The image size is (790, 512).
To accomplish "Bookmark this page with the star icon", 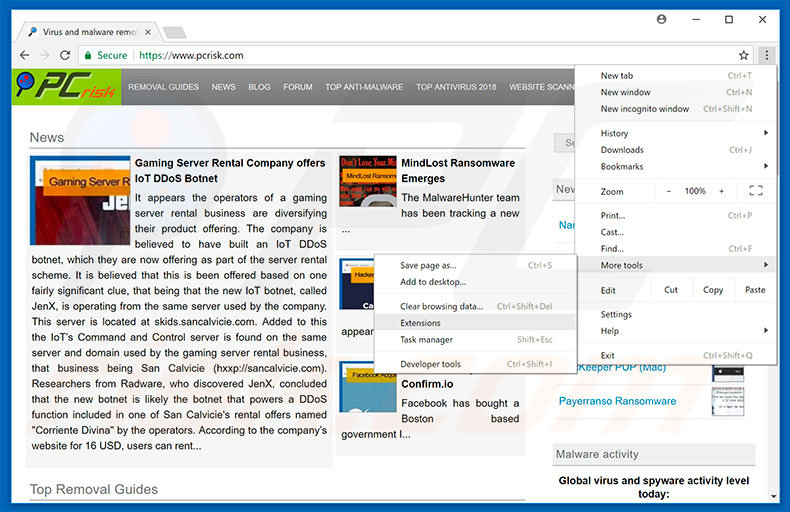I will tap(744, 55).
